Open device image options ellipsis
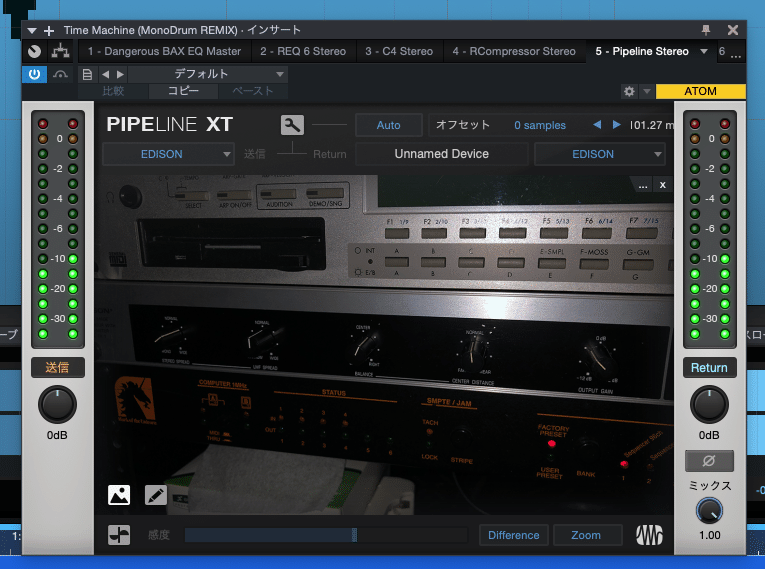765x569 pixels. [643, 185]
